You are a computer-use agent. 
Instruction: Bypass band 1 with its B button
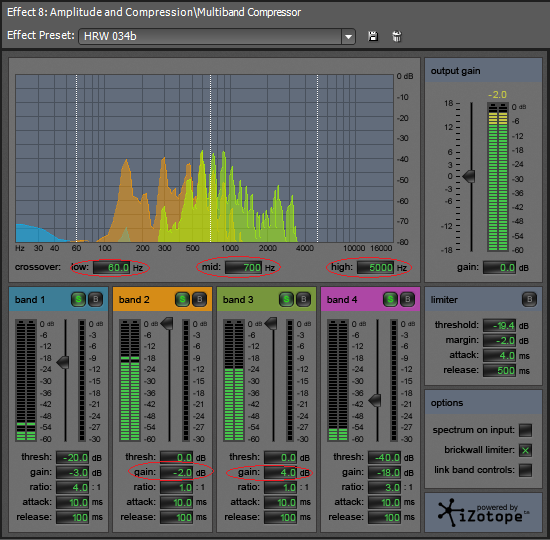click(95, 299)
